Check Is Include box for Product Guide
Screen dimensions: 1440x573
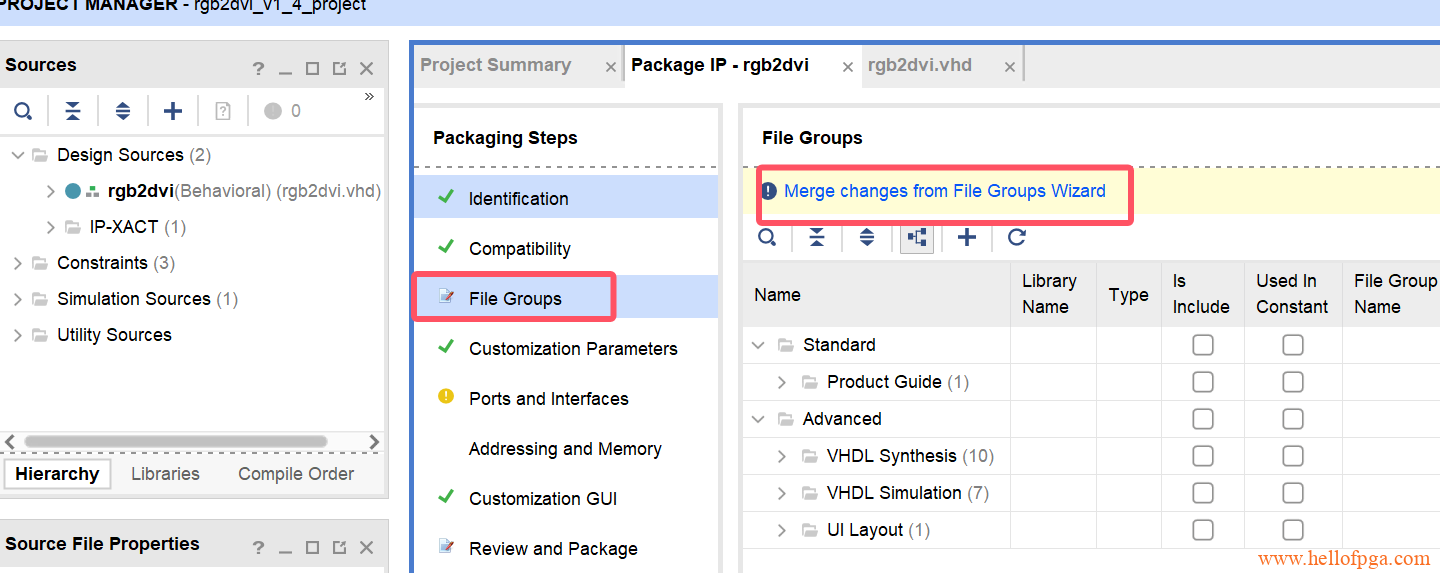point(1203,382)
